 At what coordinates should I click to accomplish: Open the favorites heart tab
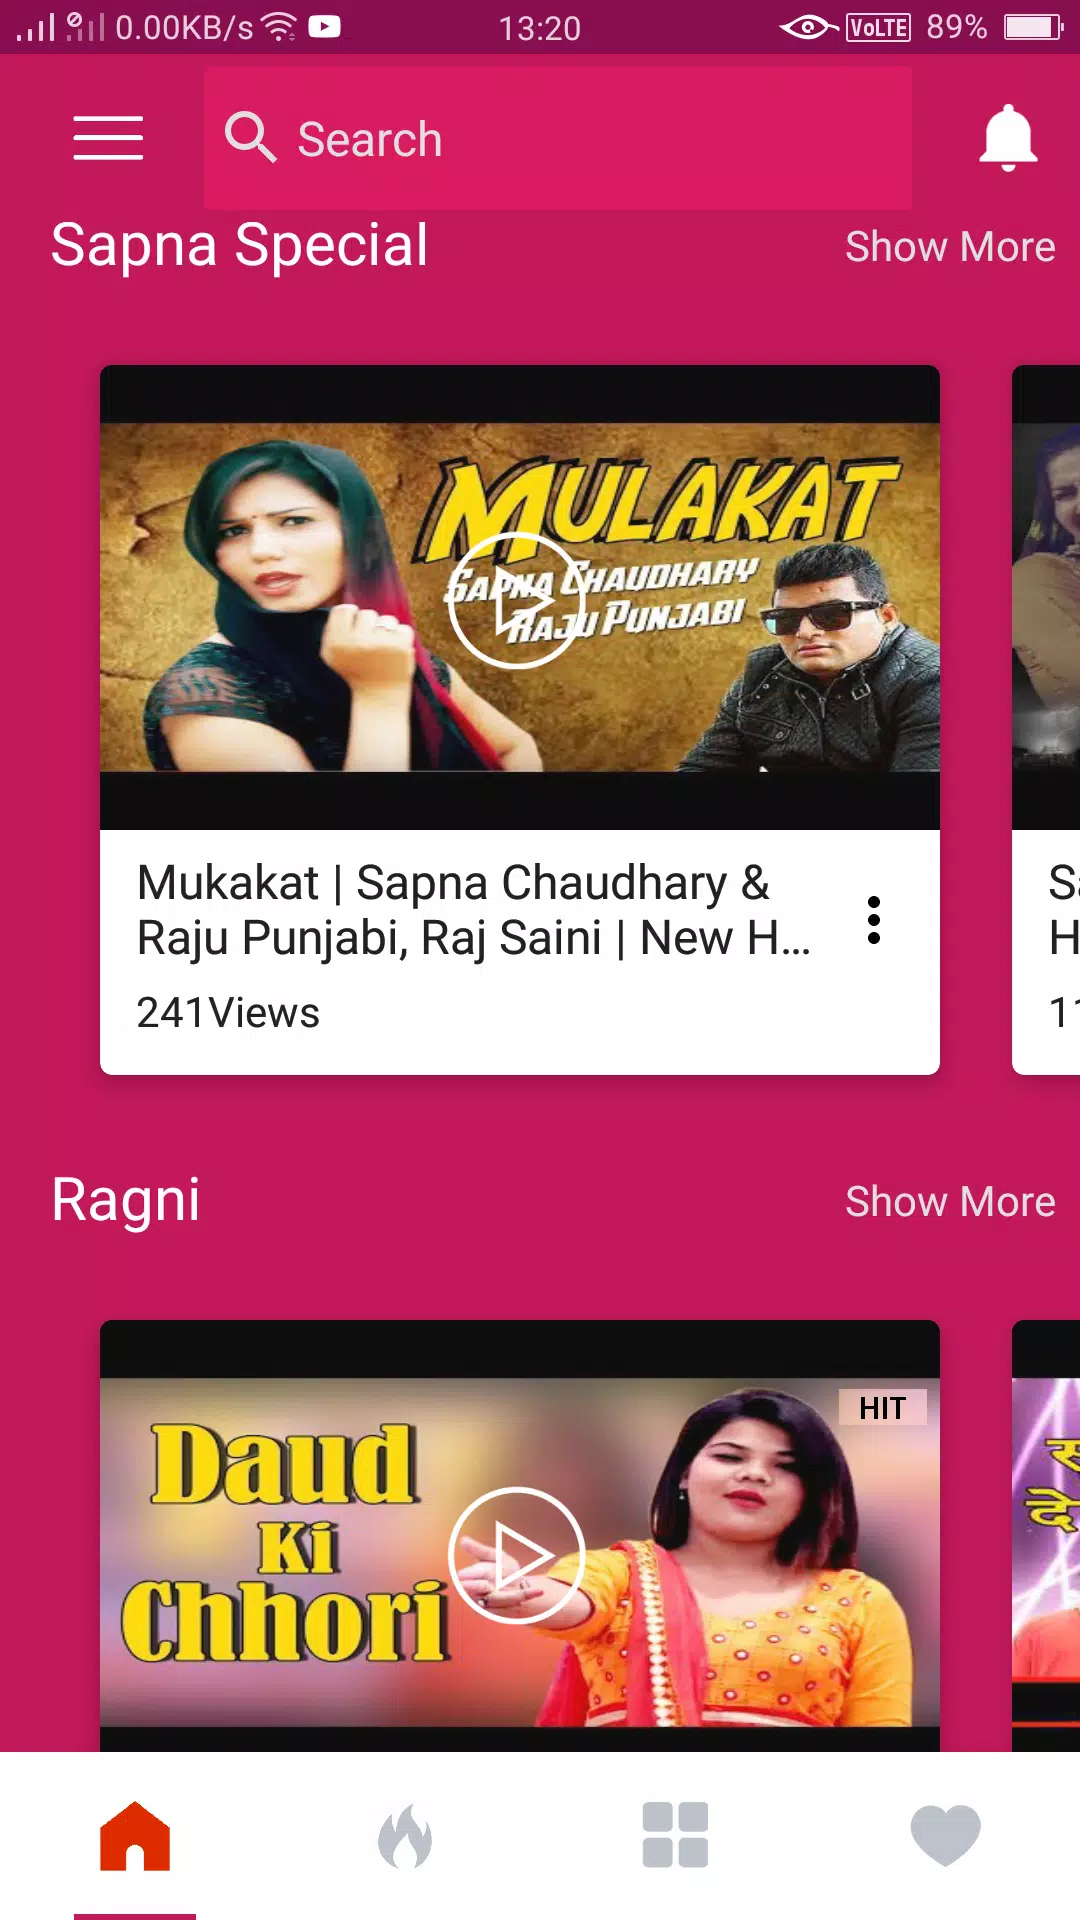pos(945,1836)
